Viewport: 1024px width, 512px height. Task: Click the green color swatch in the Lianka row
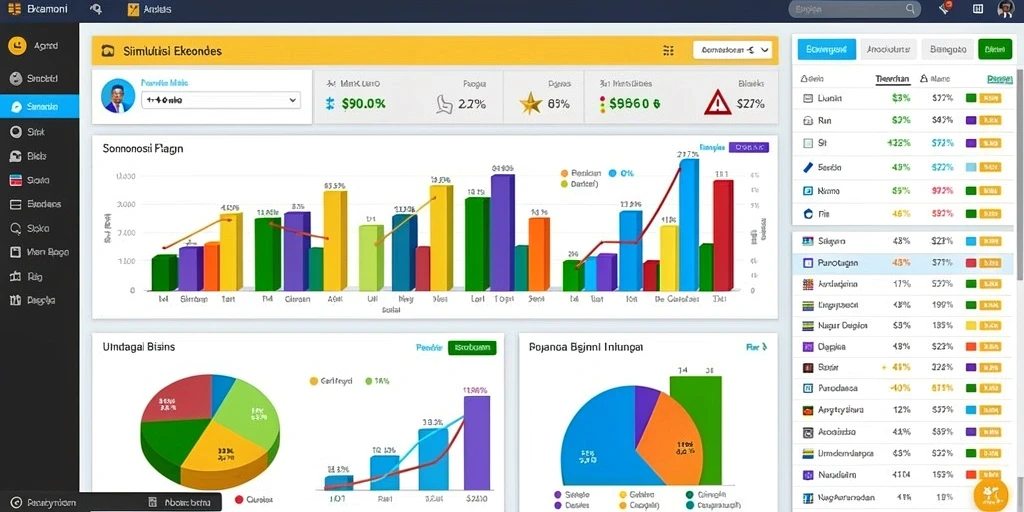click(970, 98)
